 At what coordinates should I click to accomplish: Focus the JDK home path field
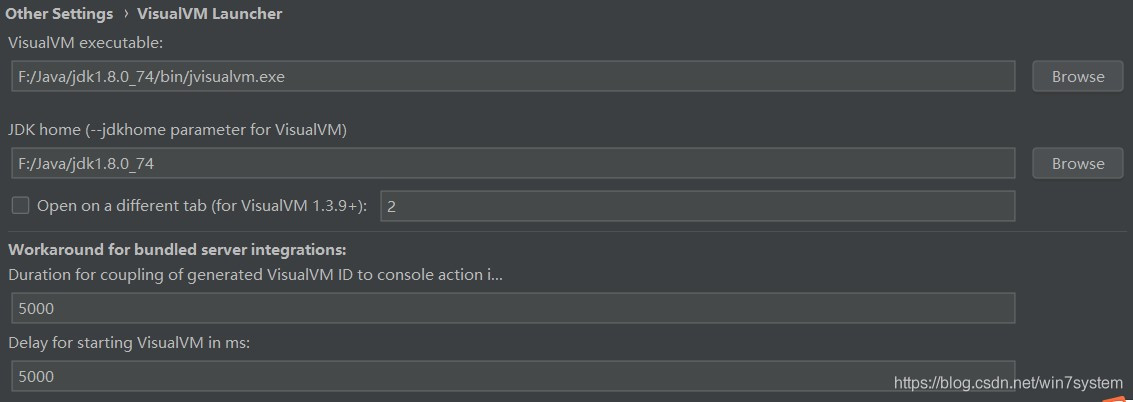tap(512, 163)
